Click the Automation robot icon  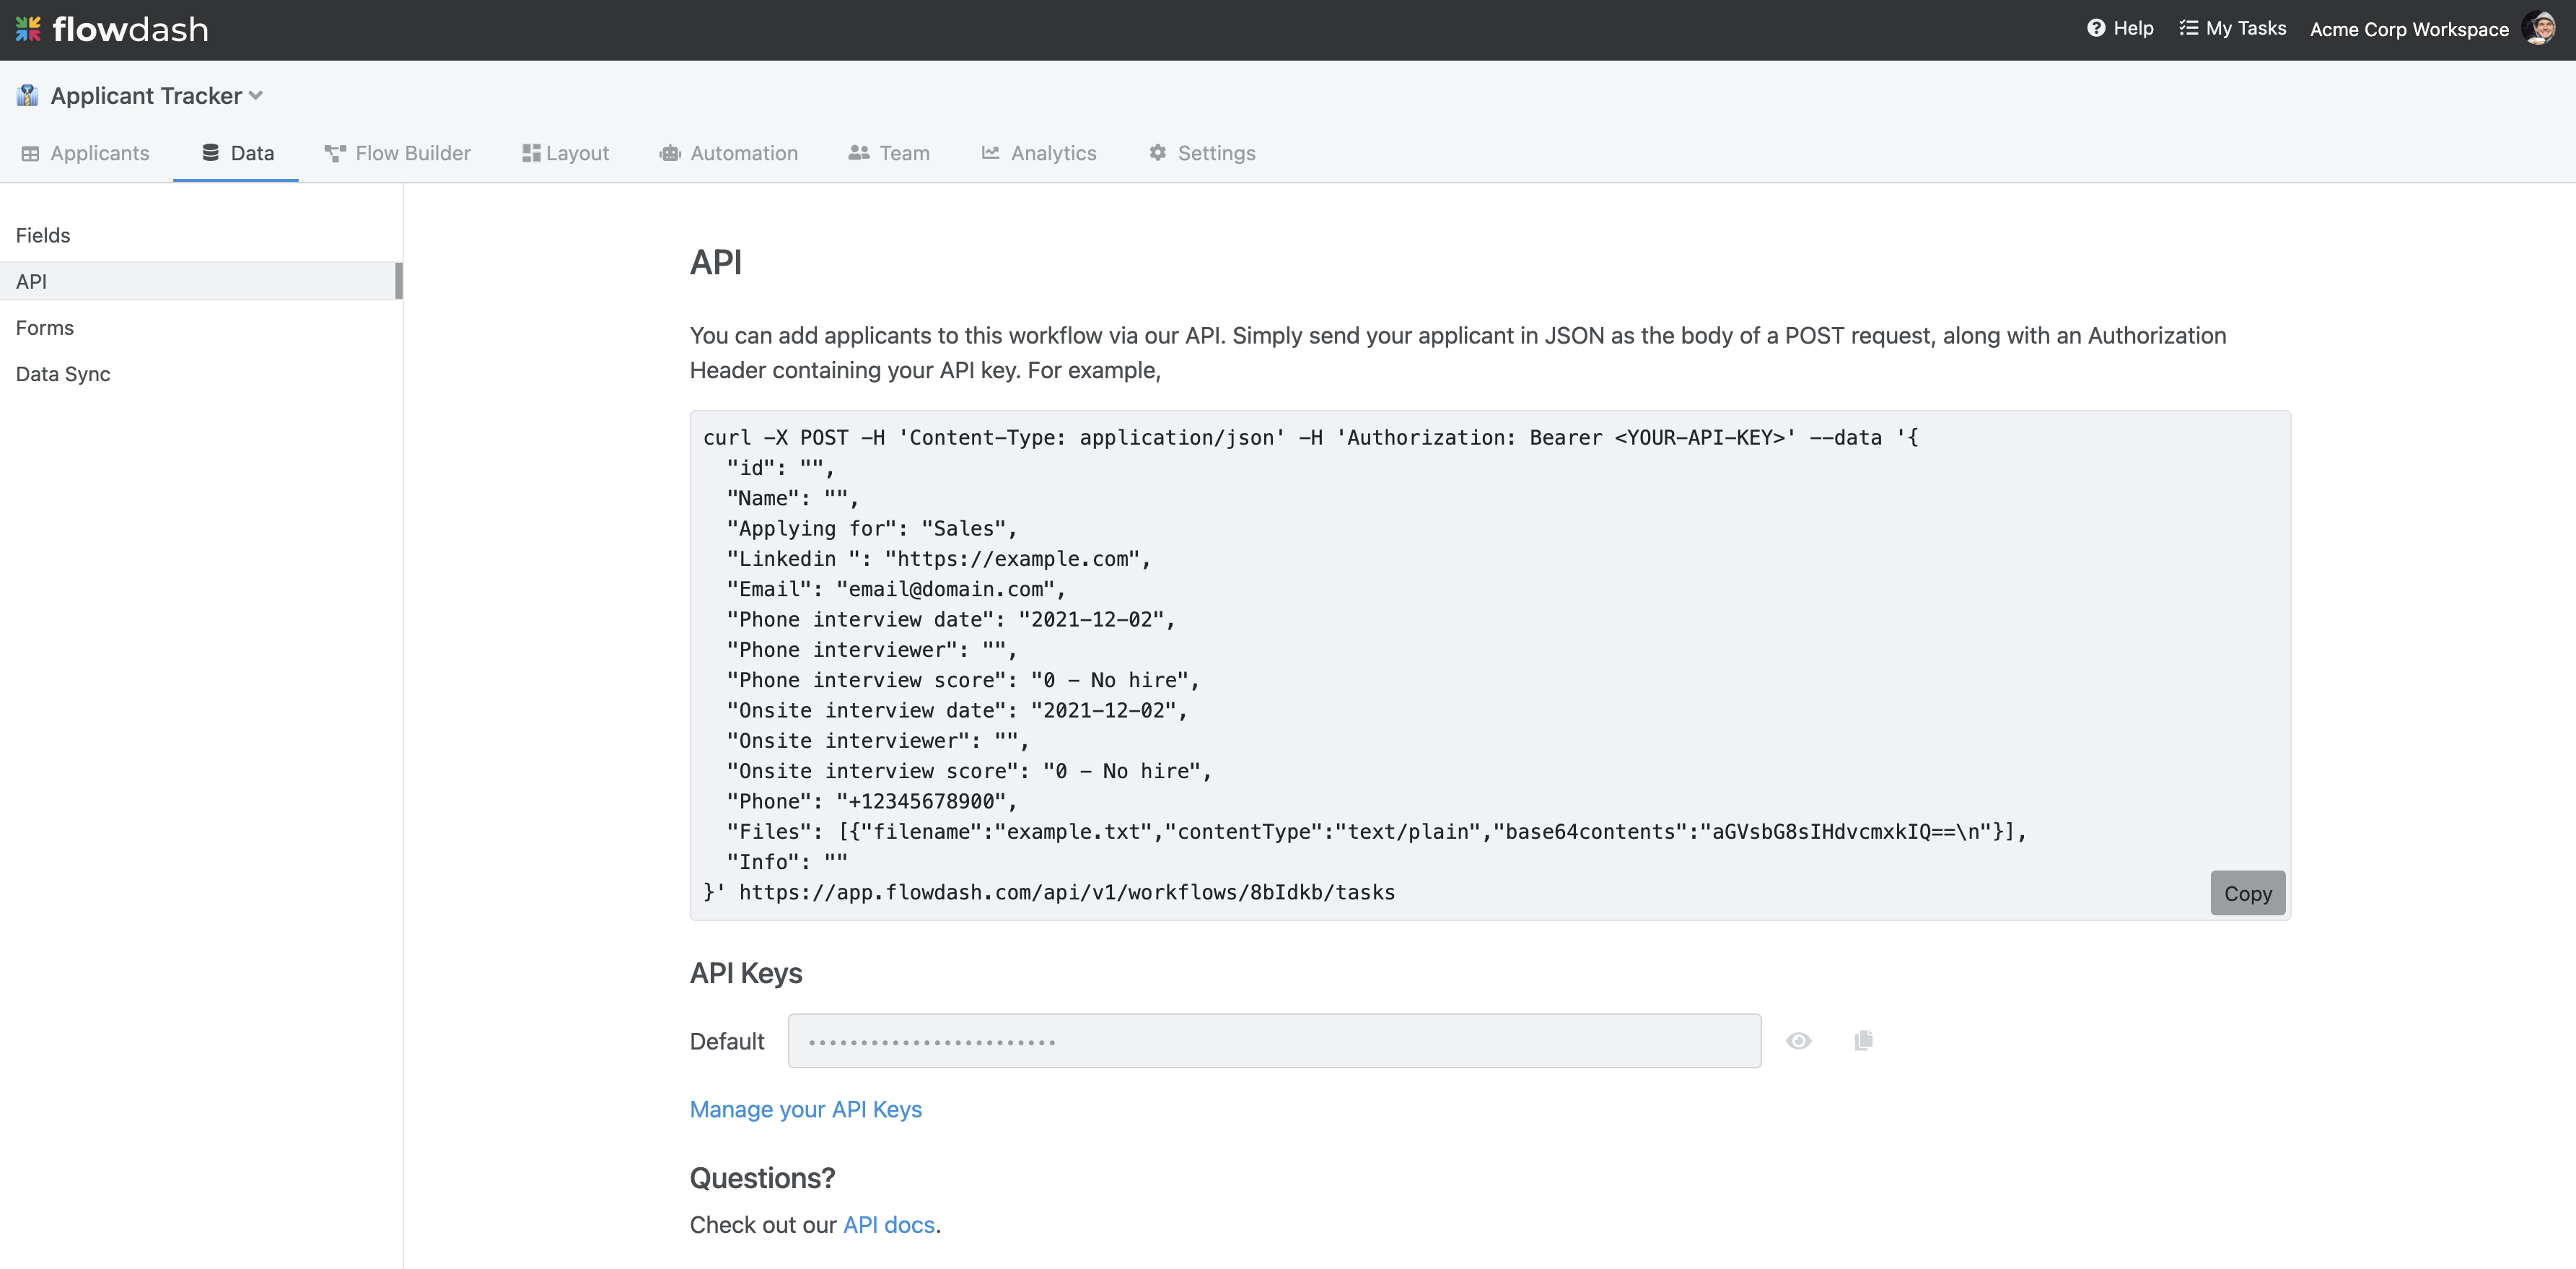670,153
